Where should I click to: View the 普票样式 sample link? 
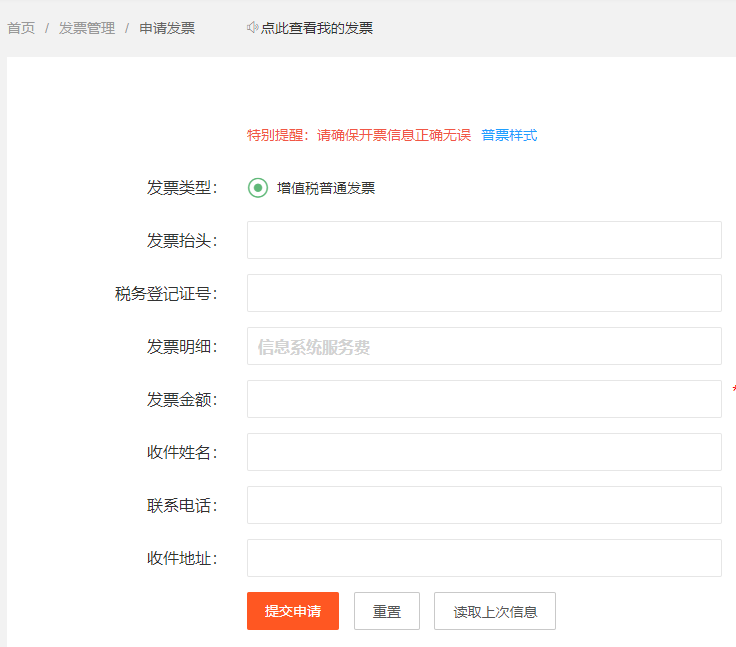point(509,135)
